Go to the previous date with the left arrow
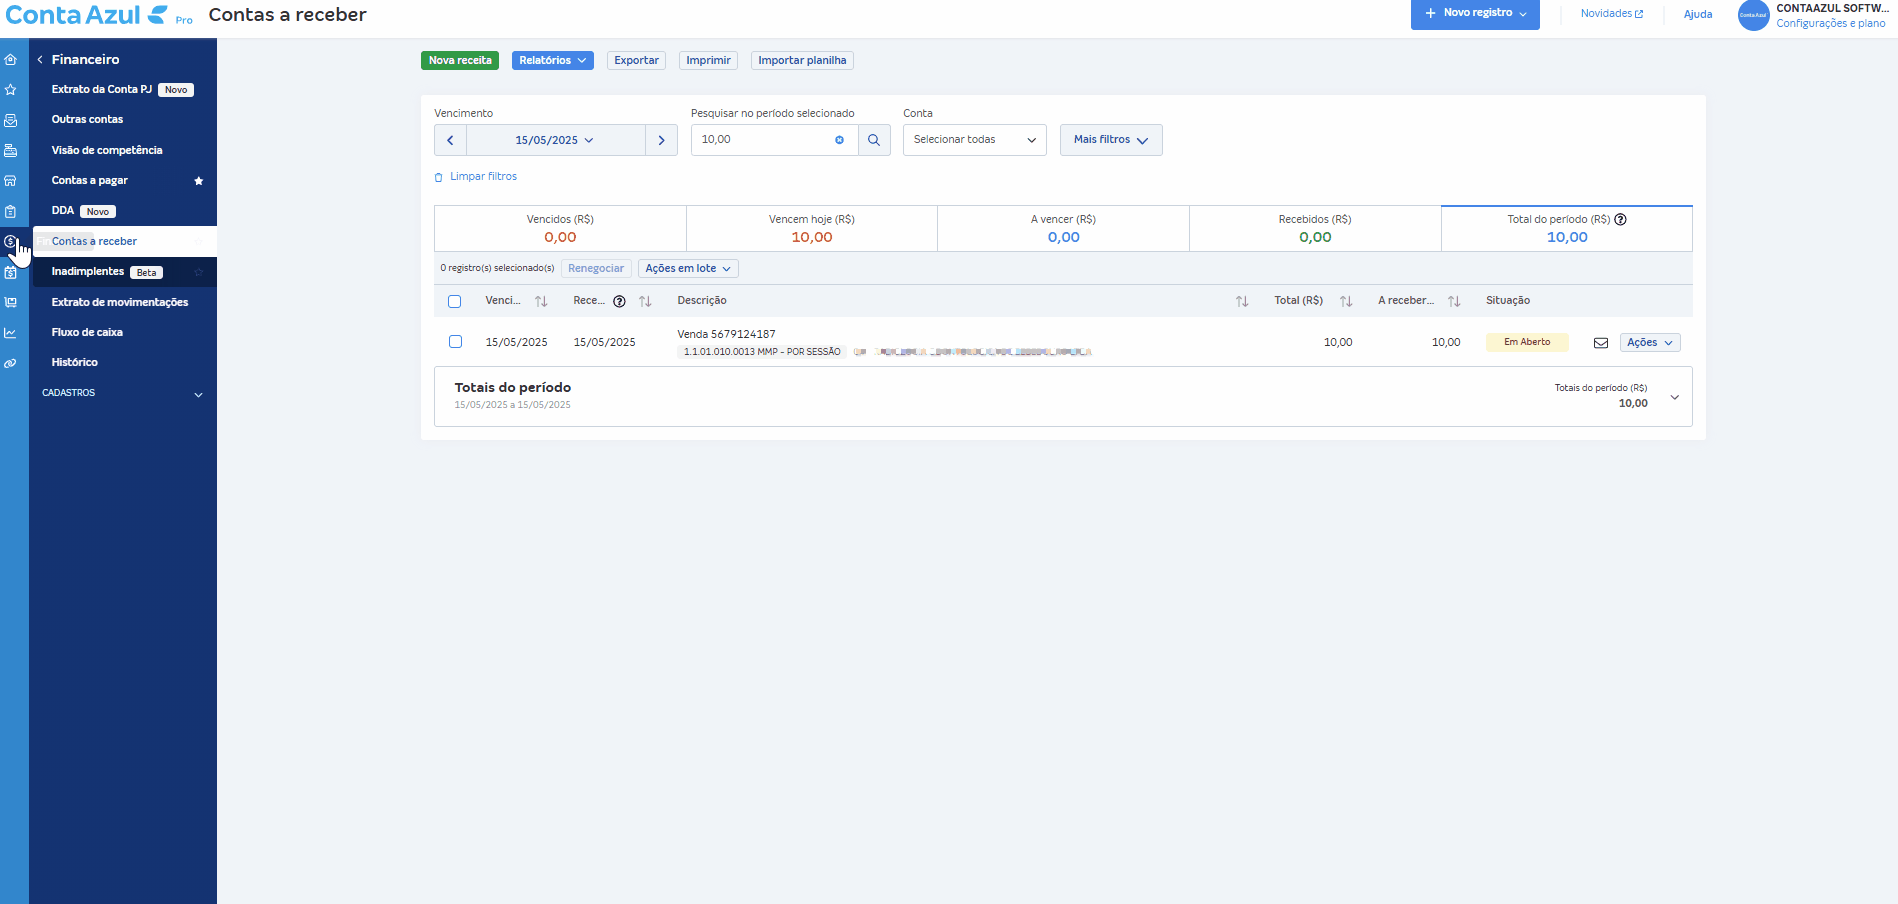Viewport: 1898px width, 904px height. (x=450, y=140)
